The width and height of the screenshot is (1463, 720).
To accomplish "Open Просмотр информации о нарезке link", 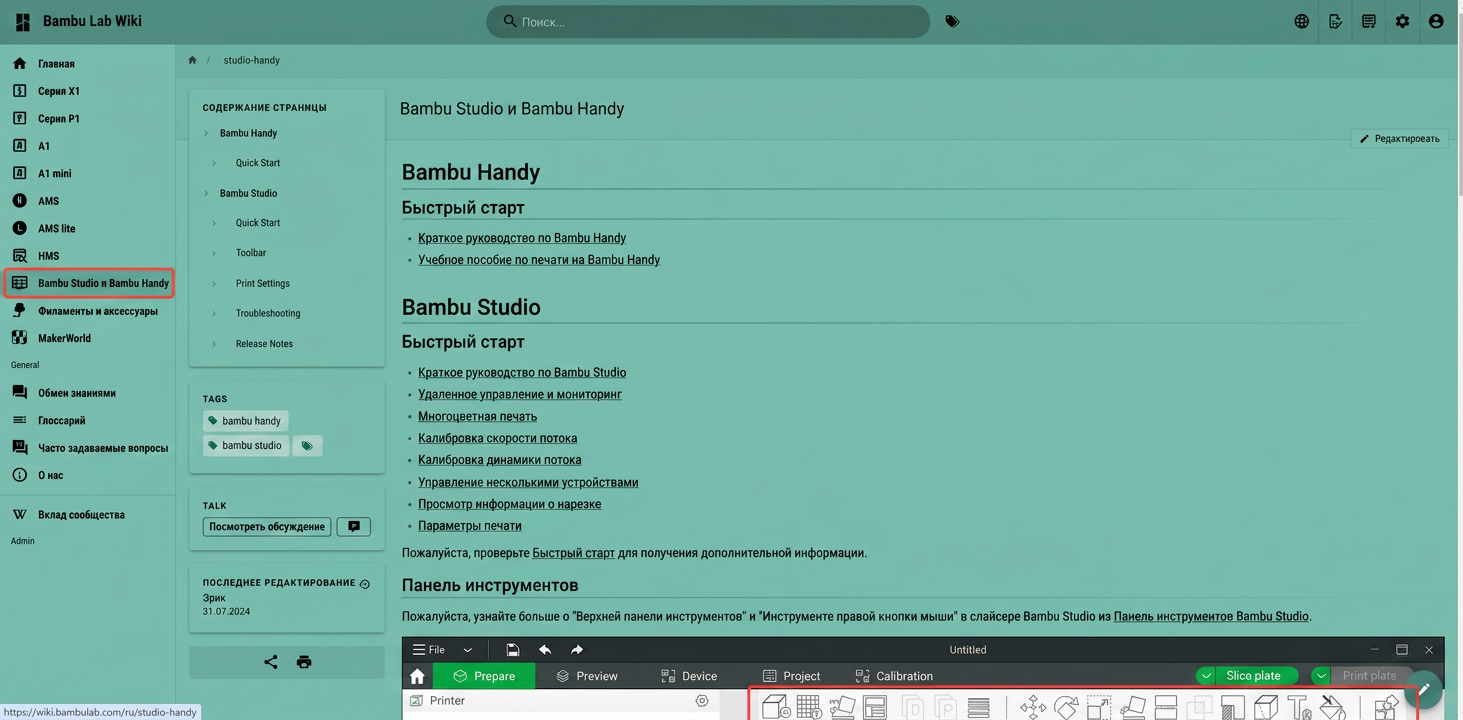I will tap(510, 504).
